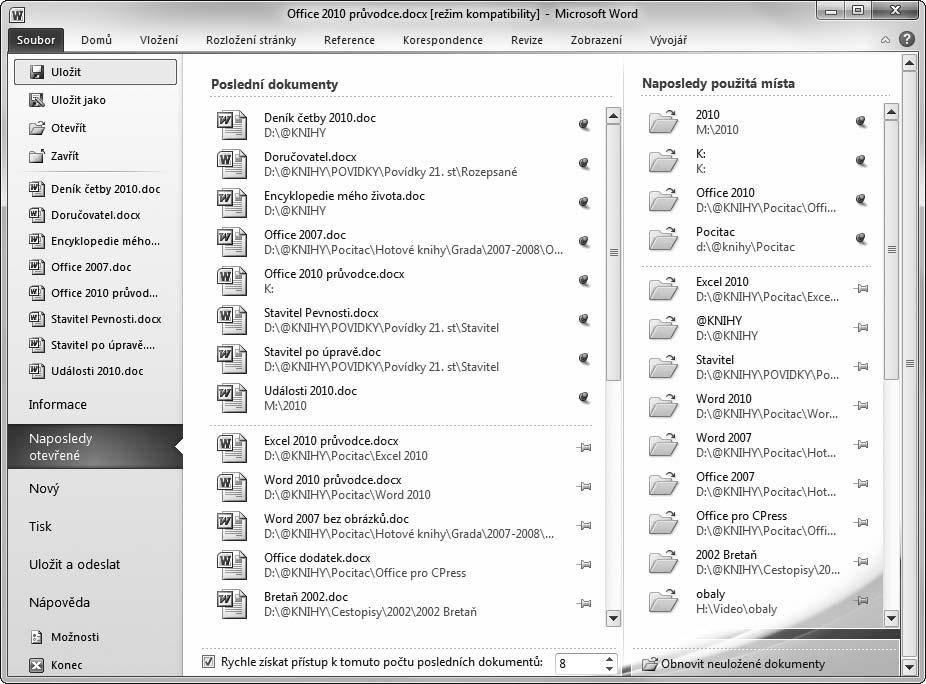926x684 pixels.
Task: Click the document icon for Word 2010 průvodce.docx
Action: (x=231, y=487)
